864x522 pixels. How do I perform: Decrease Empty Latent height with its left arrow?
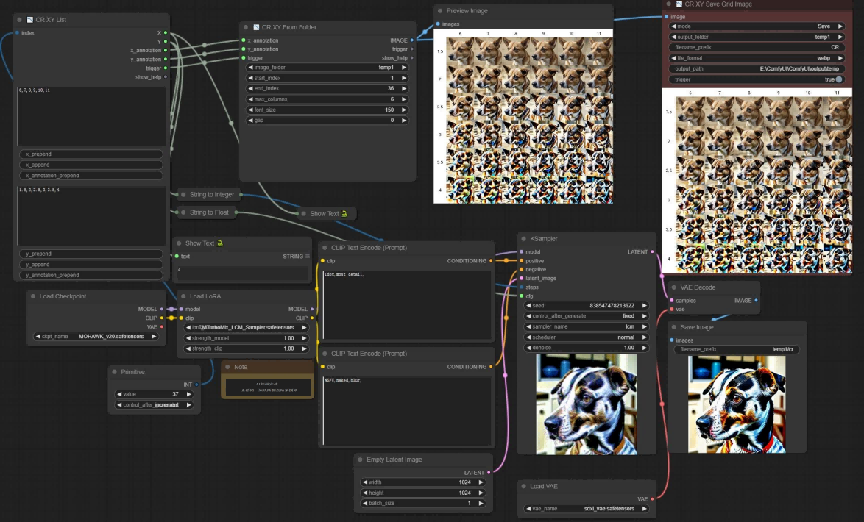click(365, 493)
